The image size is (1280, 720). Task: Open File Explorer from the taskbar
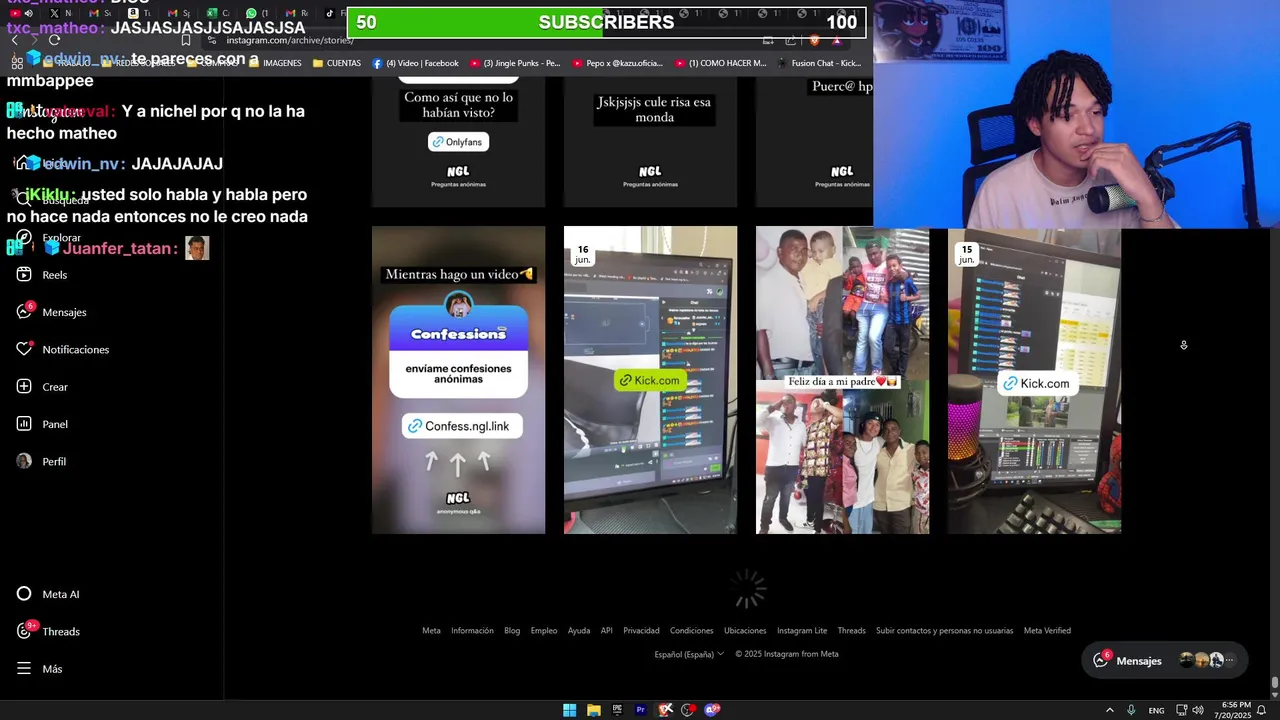[593, 710]
